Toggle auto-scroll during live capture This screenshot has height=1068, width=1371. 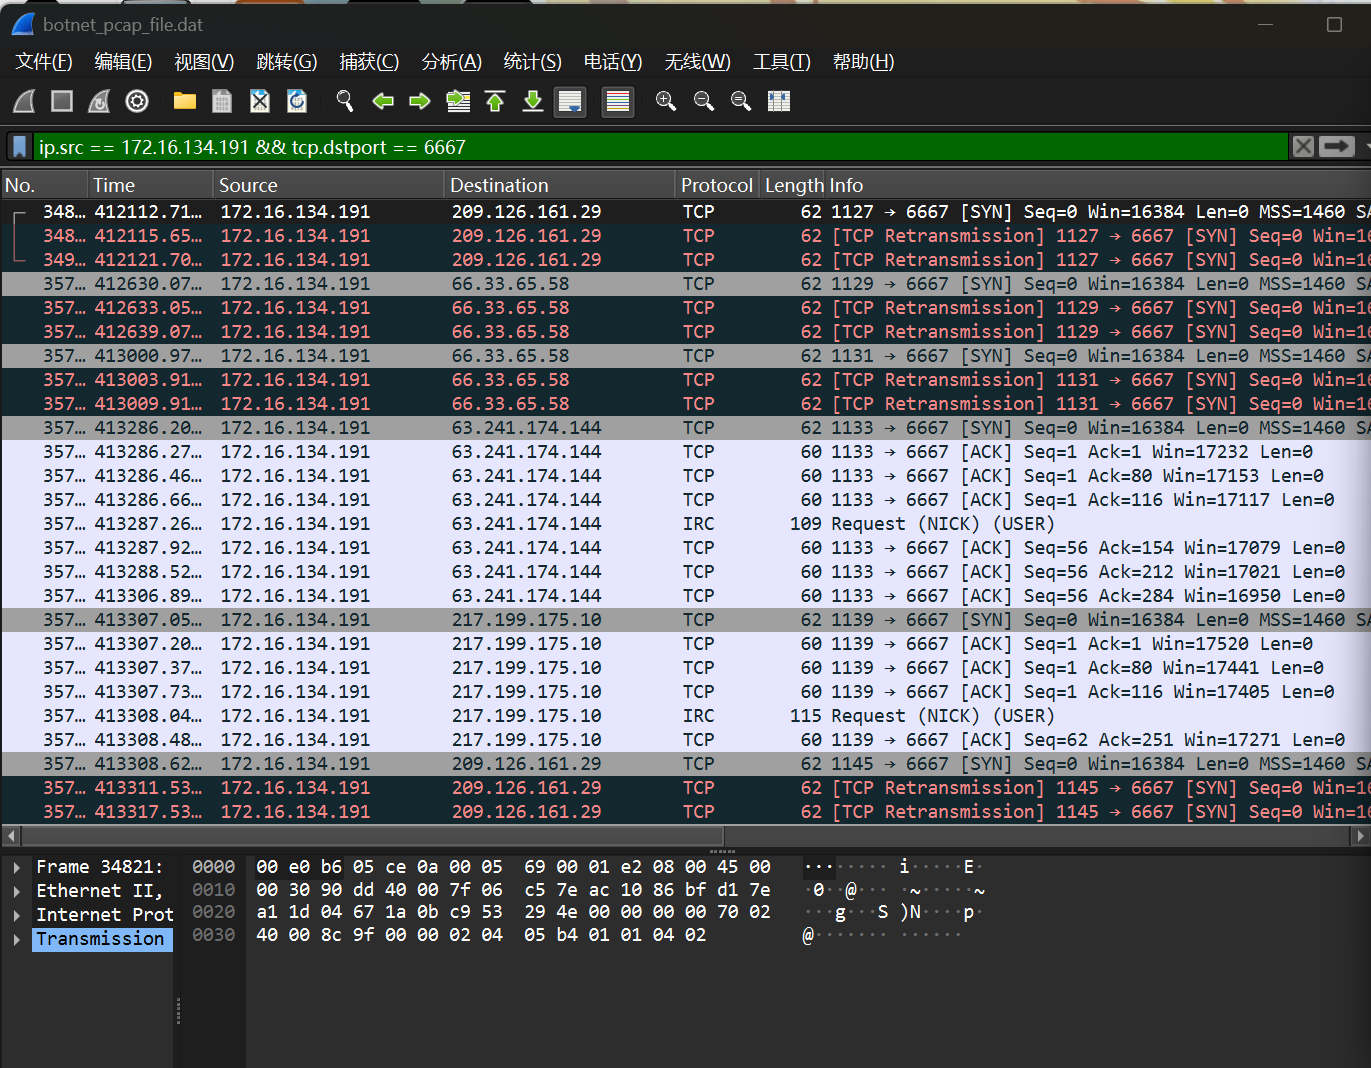click(x=570, y=101)
